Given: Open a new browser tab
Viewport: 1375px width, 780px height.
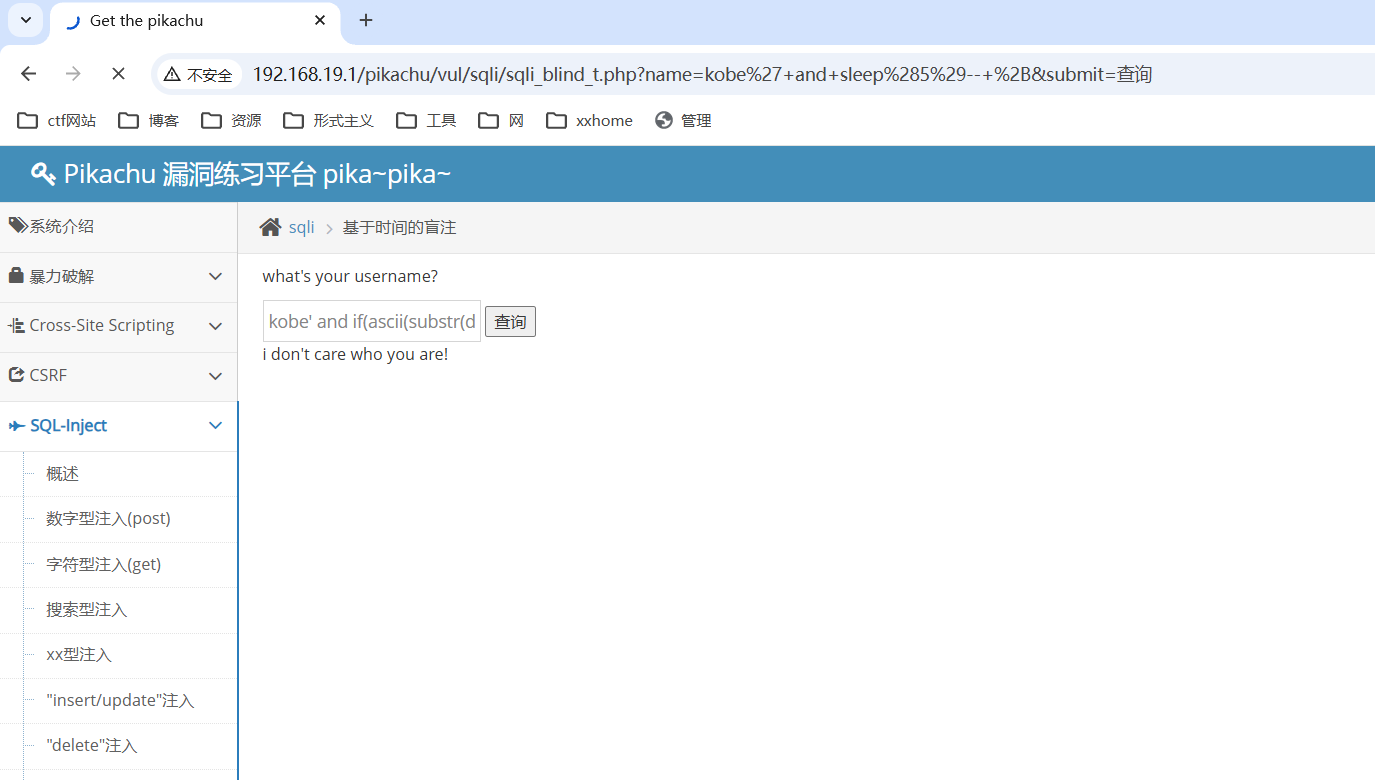Looking at the screenshot, I should tap(366, 20).
